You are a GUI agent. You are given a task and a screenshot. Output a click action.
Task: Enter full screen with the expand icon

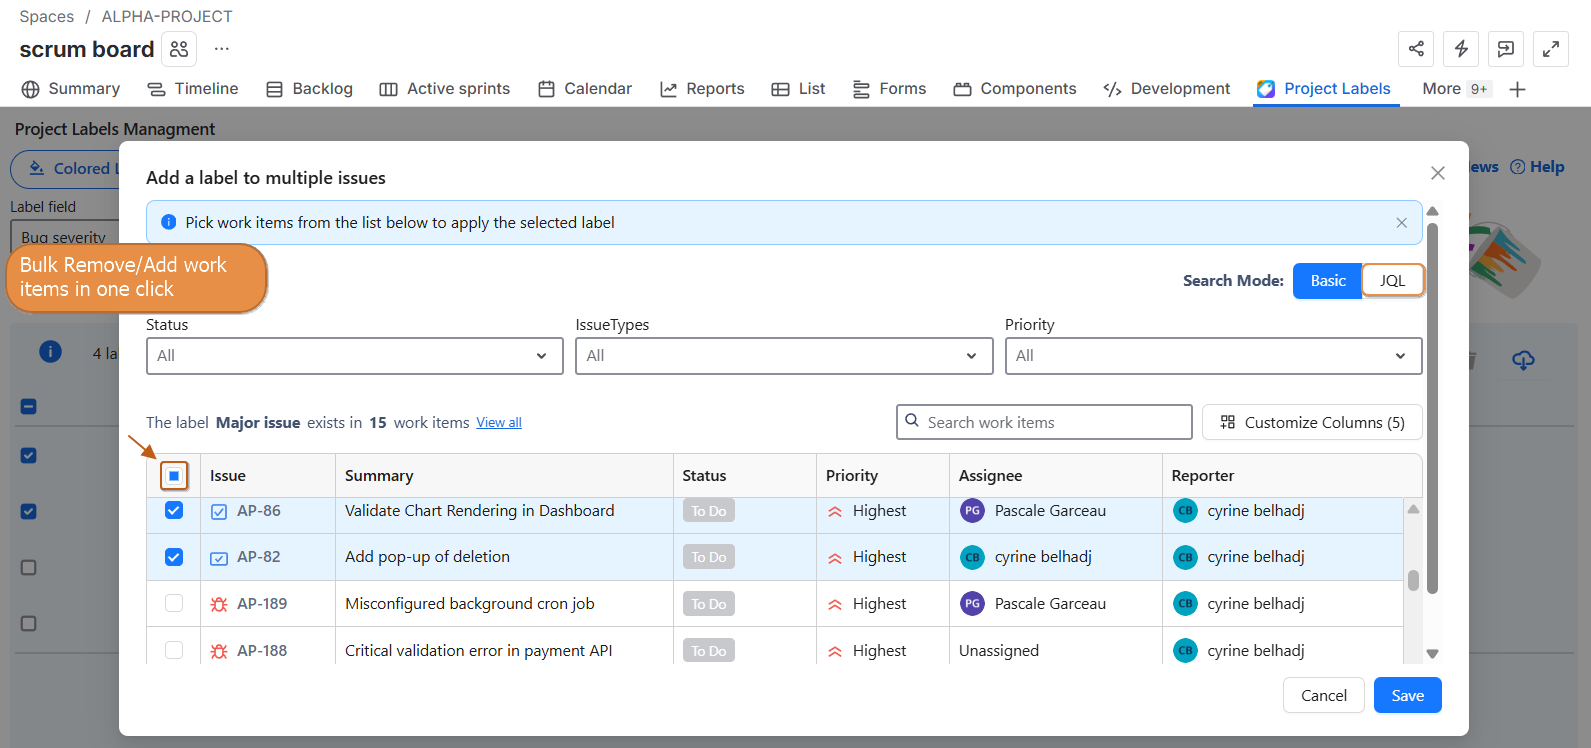point(1551,49)
